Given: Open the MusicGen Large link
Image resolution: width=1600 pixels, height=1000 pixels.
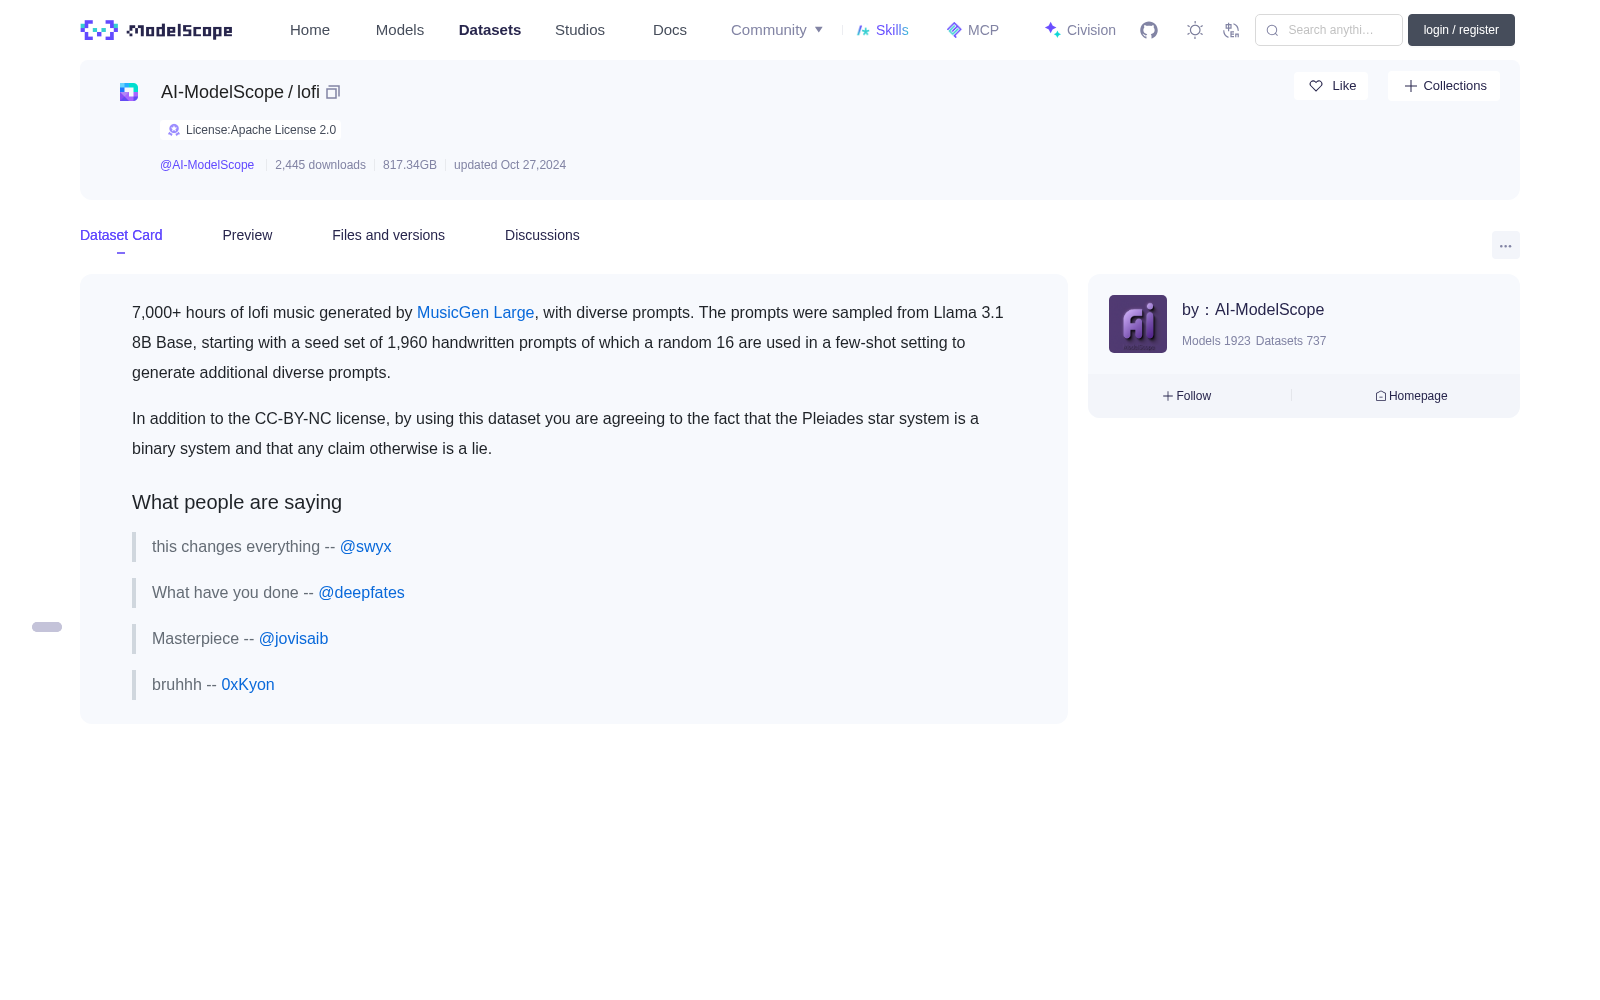Looking at the screenshot, I should pyautogui.click(x=475, y=313).
